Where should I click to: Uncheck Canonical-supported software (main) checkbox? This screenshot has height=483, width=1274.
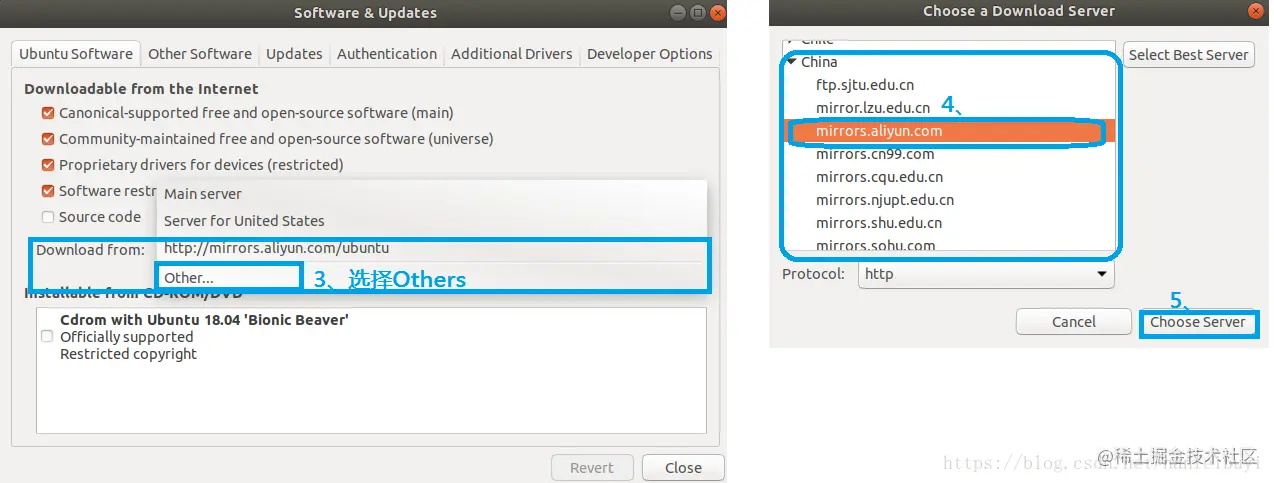pyautogui.click(x=48, y=113)
